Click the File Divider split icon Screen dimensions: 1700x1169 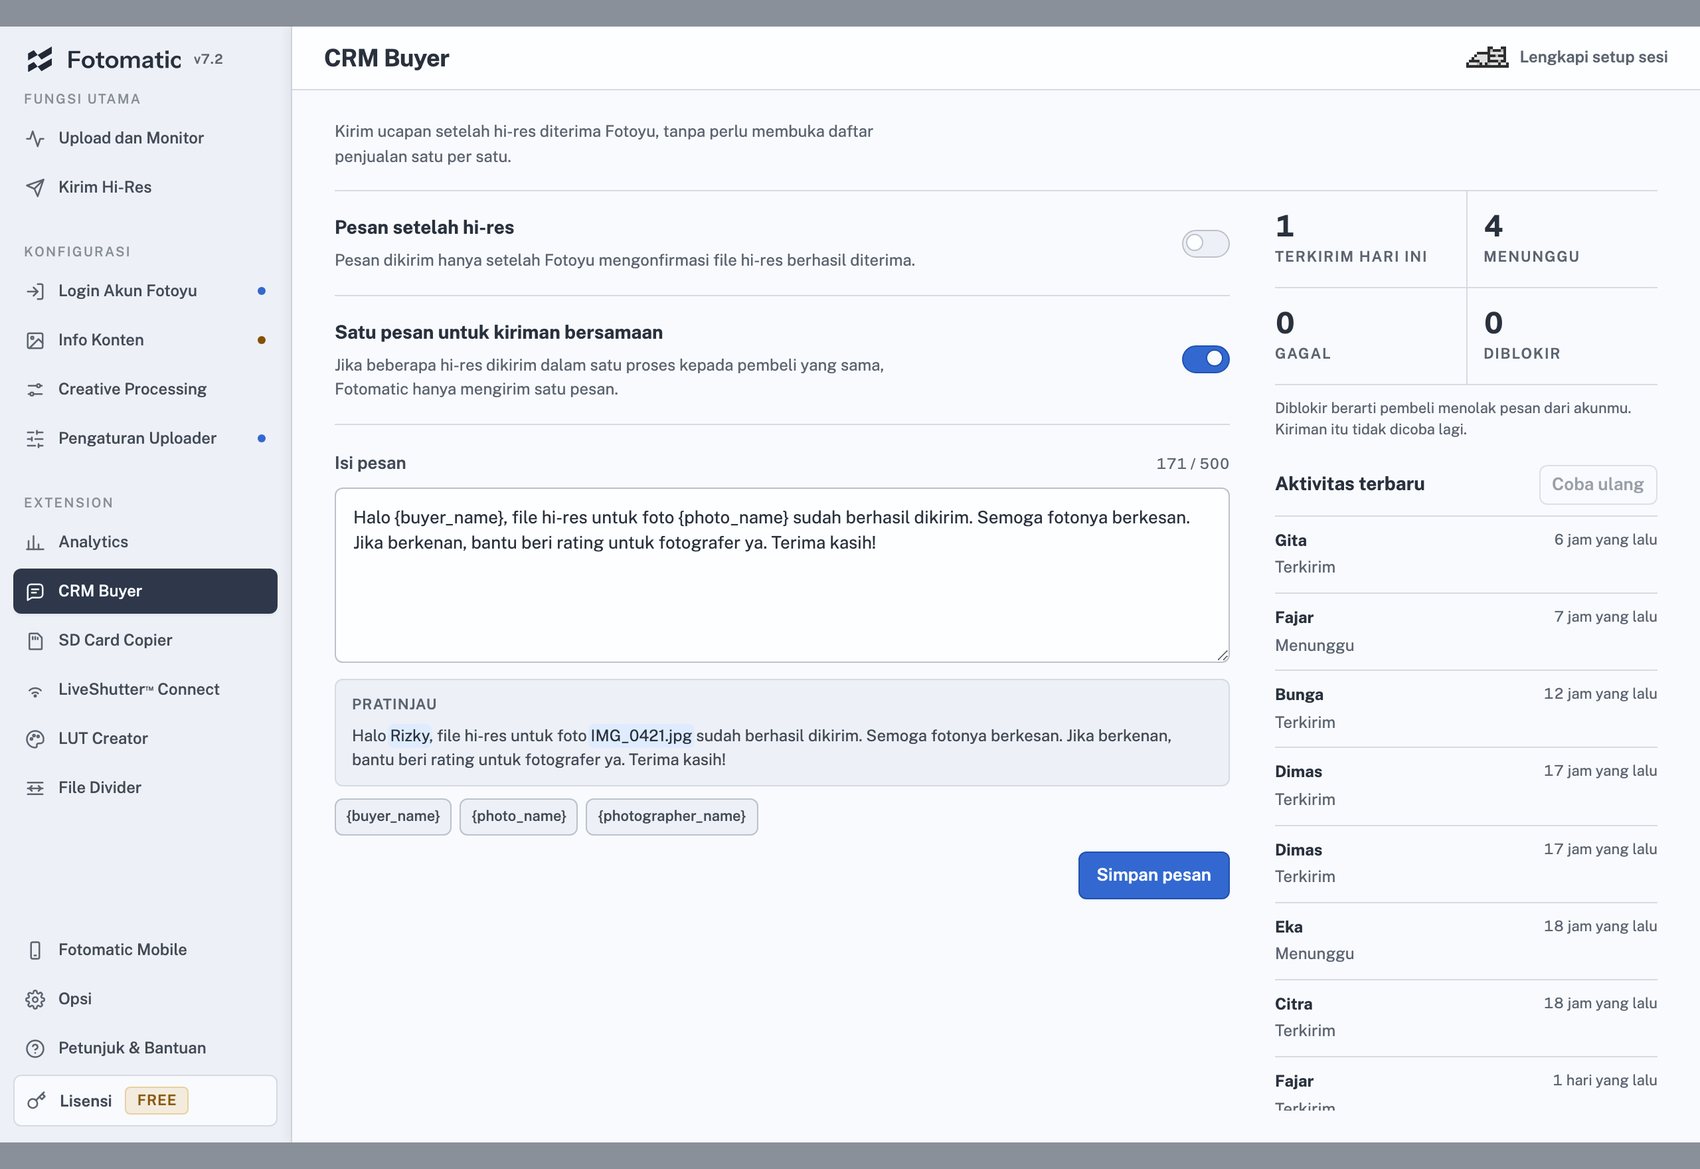35,788
